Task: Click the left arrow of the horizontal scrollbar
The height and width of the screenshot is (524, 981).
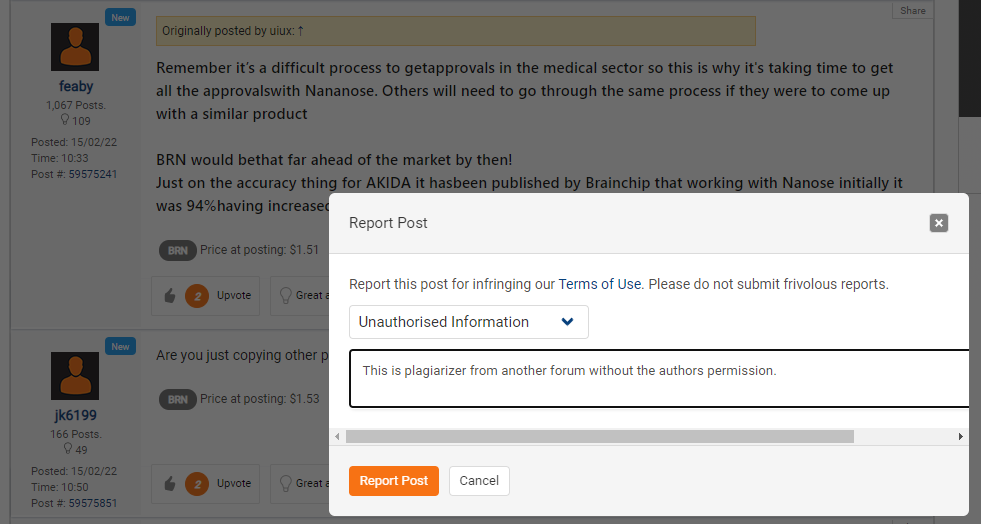Action: 337,436
